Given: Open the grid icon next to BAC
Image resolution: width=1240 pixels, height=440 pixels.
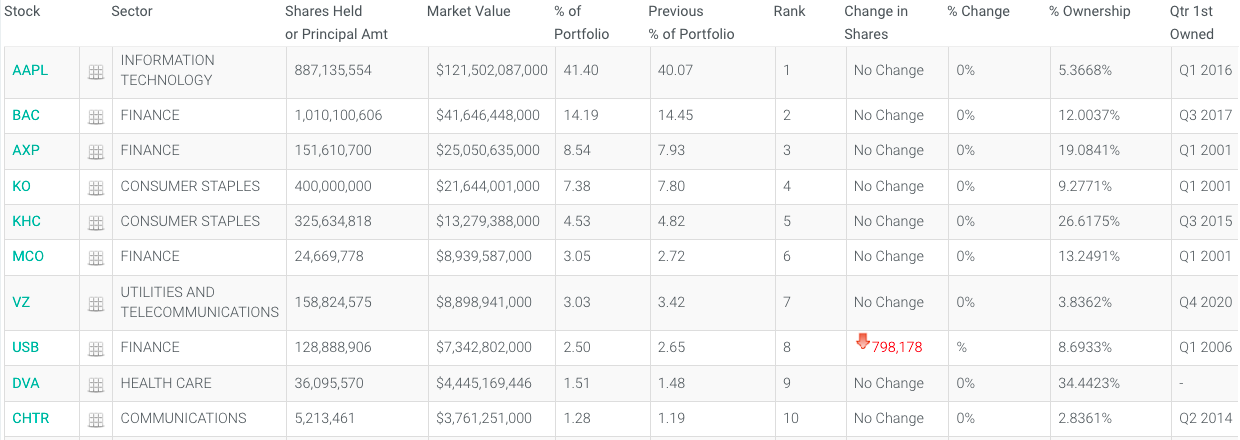Looking at the screenshot, I should click(96, 117).
